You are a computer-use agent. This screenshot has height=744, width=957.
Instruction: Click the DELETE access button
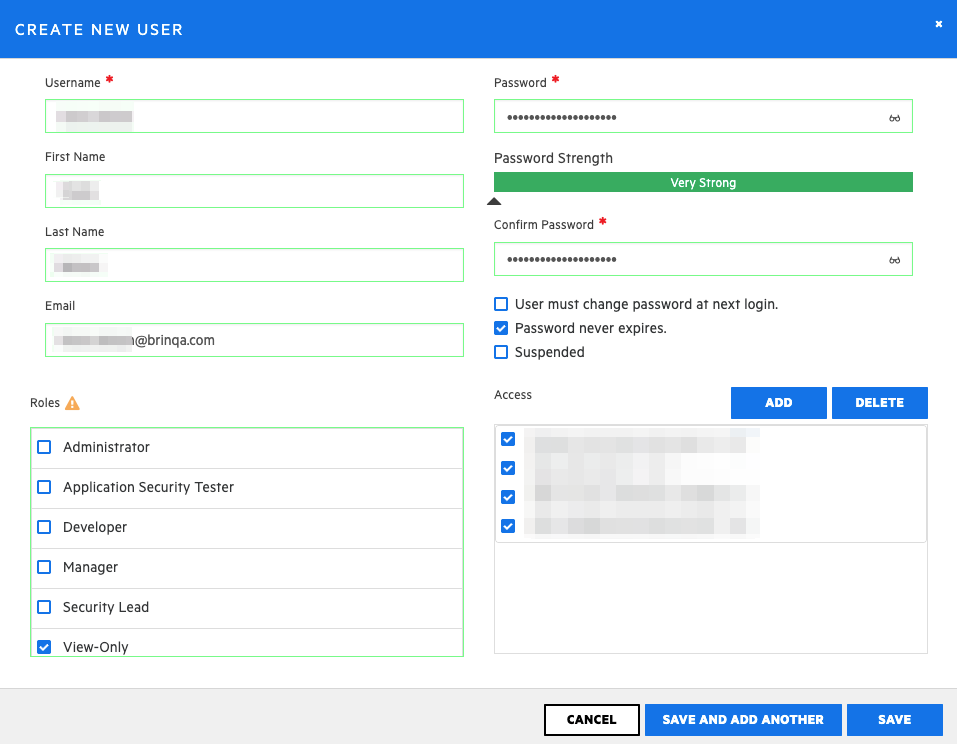[879, 403]
